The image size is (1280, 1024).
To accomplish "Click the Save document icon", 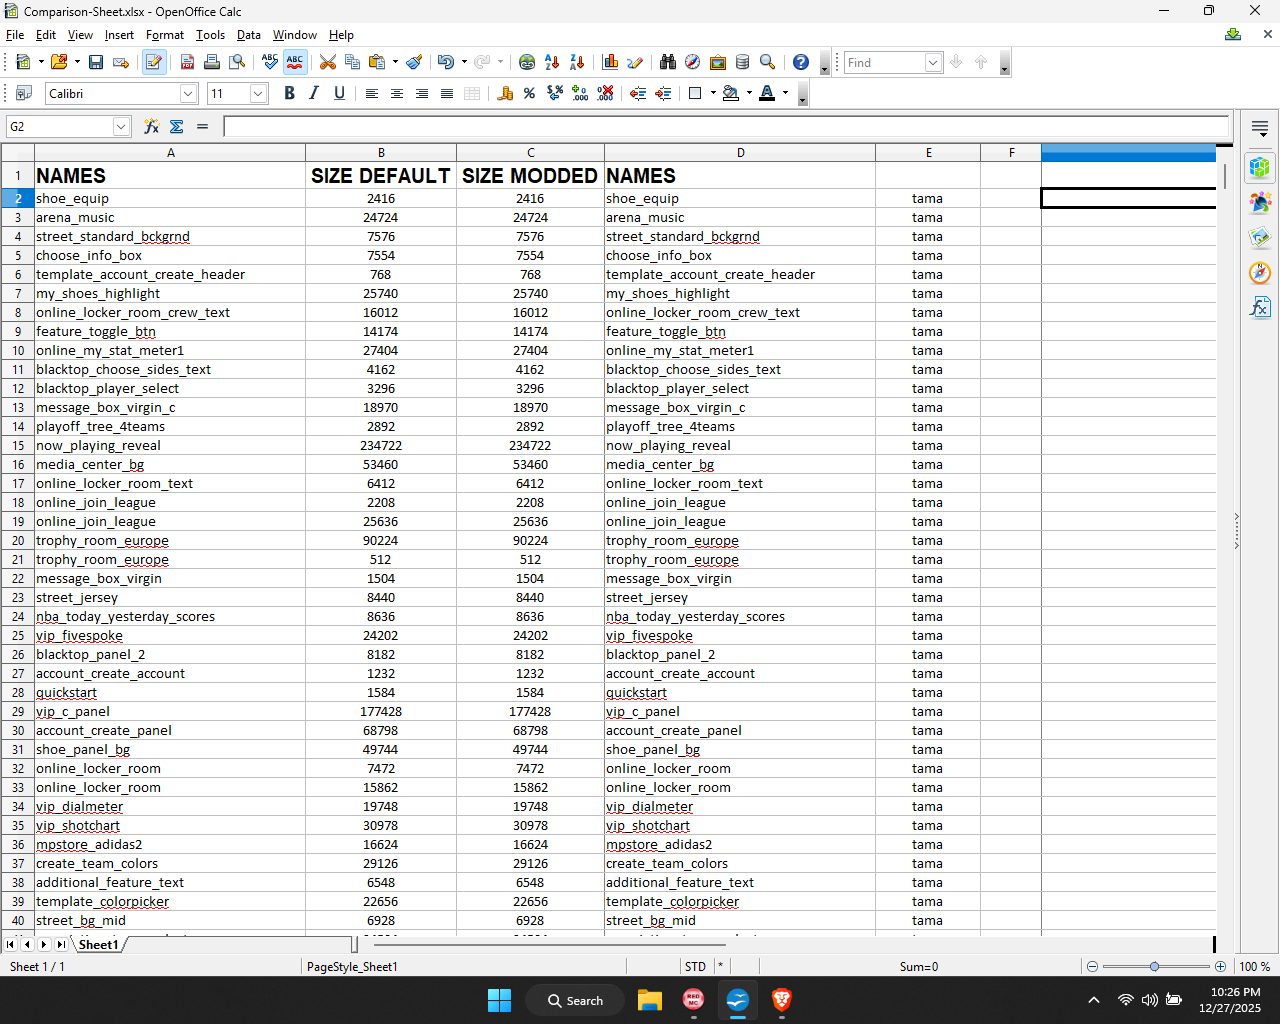I will (96, 62).
